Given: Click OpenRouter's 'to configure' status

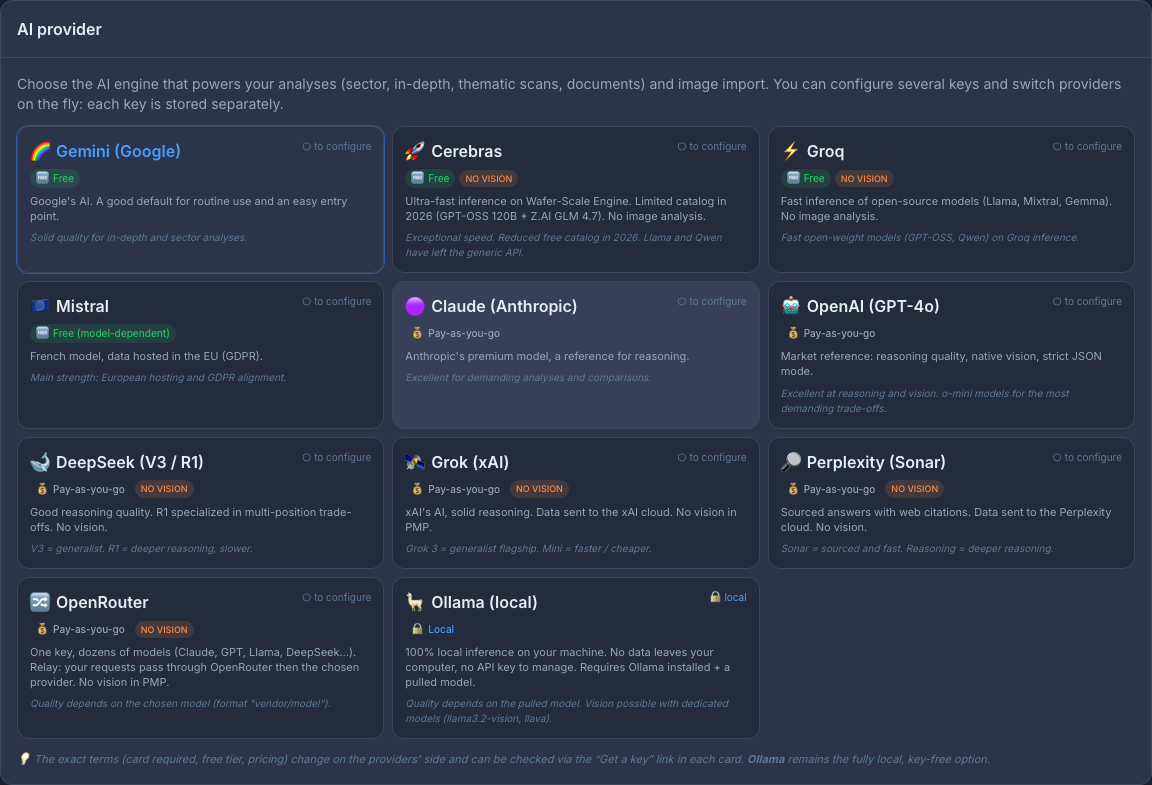Looking at the screenshot, I should coord(336,598).
